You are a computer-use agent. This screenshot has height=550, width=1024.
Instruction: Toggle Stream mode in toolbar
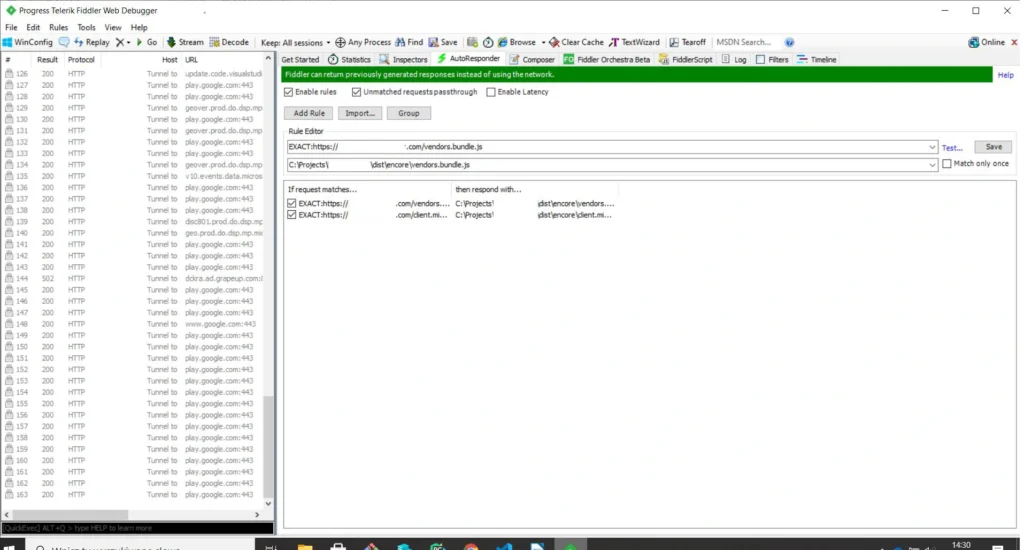pyautogui.click(x=185, y=42)
